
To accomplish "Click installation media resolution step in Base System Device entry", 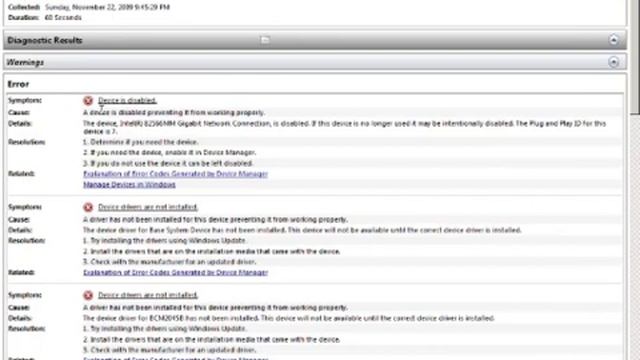I will (211, 251).
